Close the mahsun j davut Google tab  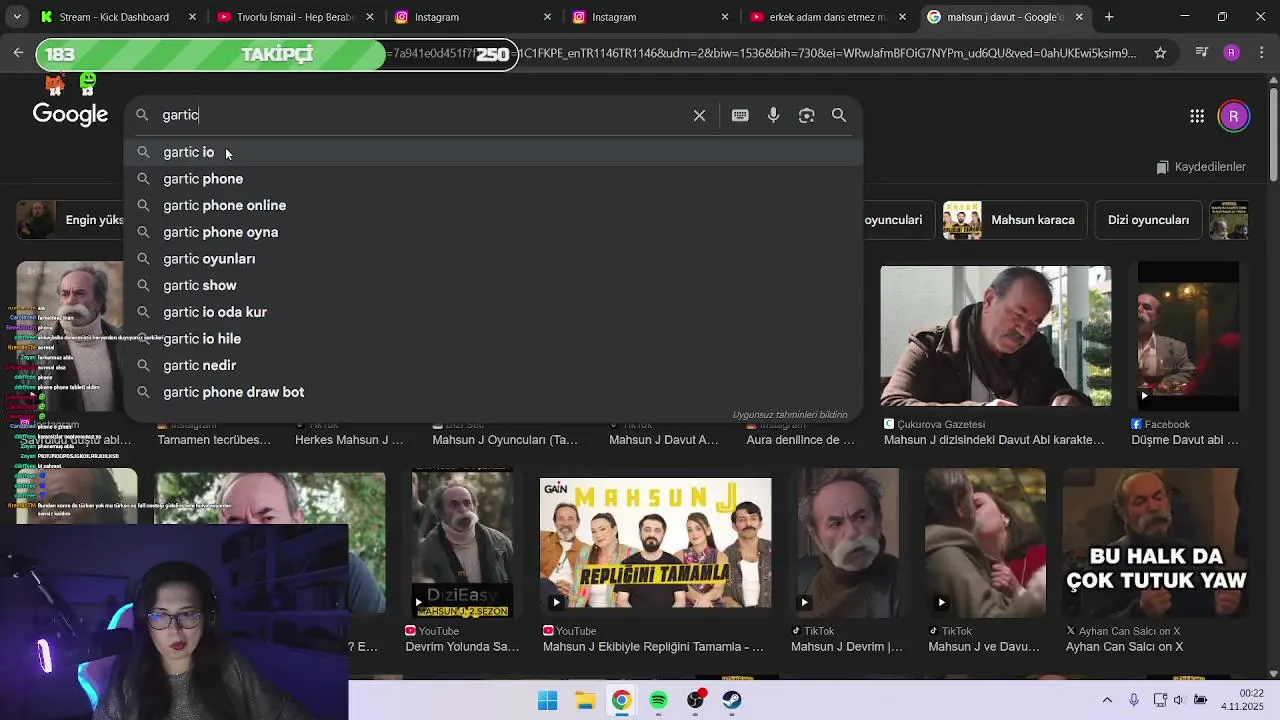1078,17
